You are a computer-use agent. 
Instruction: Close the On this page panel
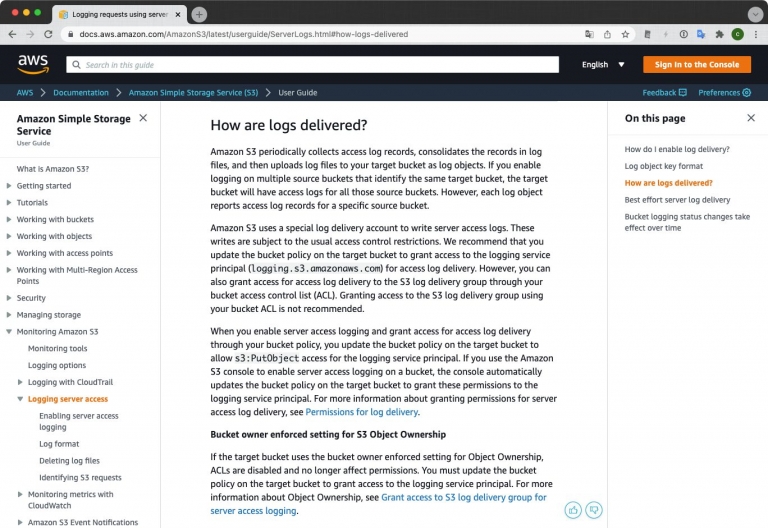[x=751, y=118]
